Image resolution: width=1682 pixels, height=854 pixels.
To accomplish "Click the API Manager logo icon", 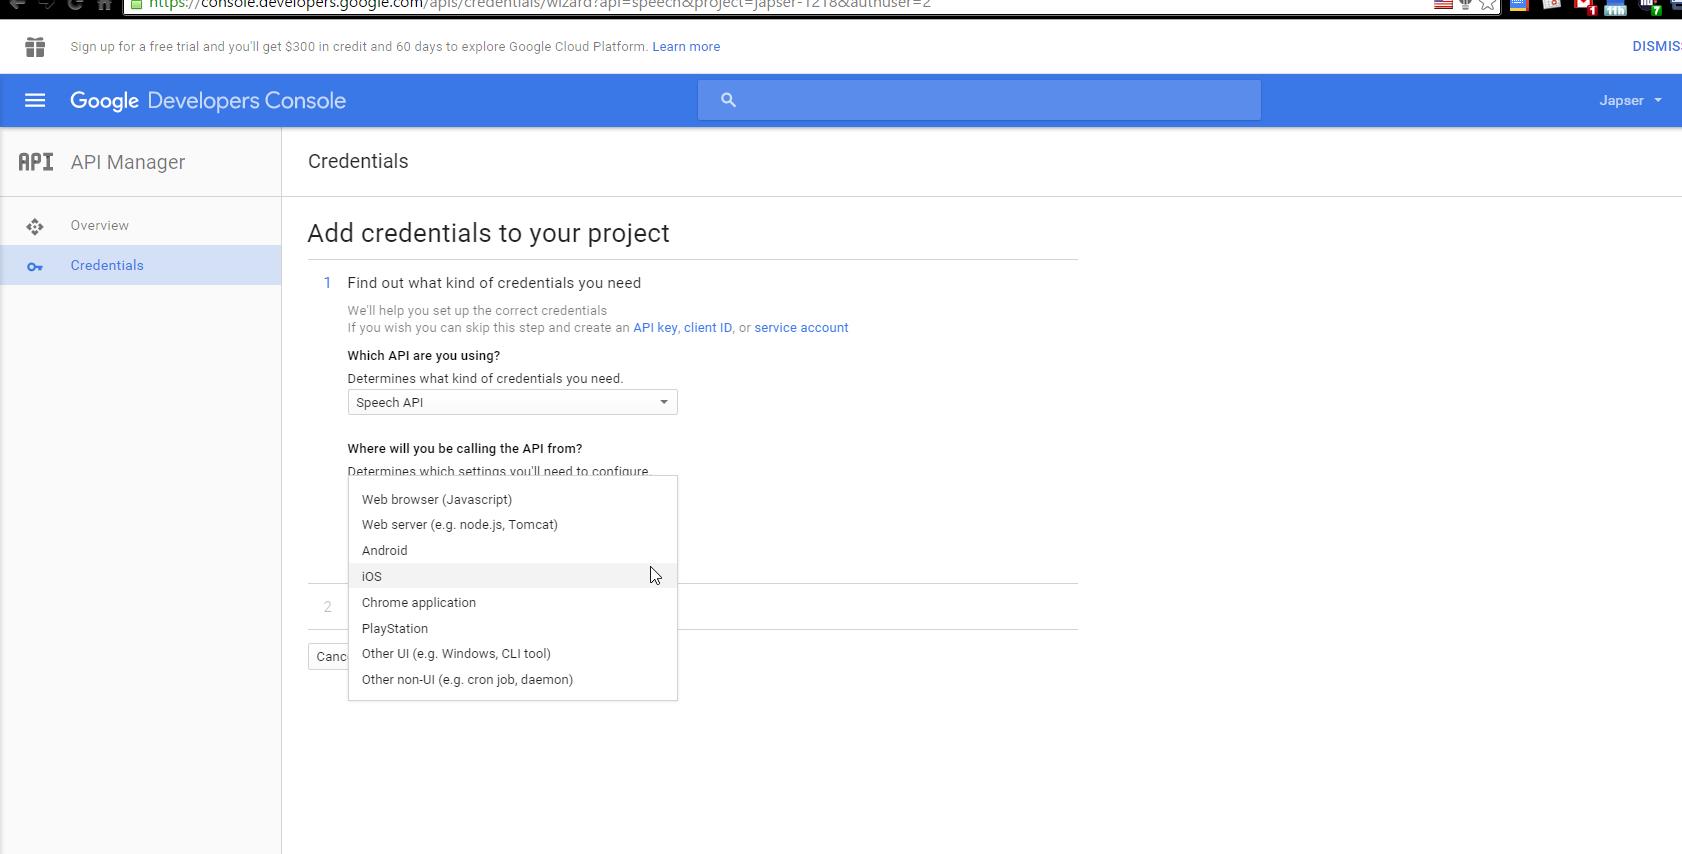I will tap(36, 162).
